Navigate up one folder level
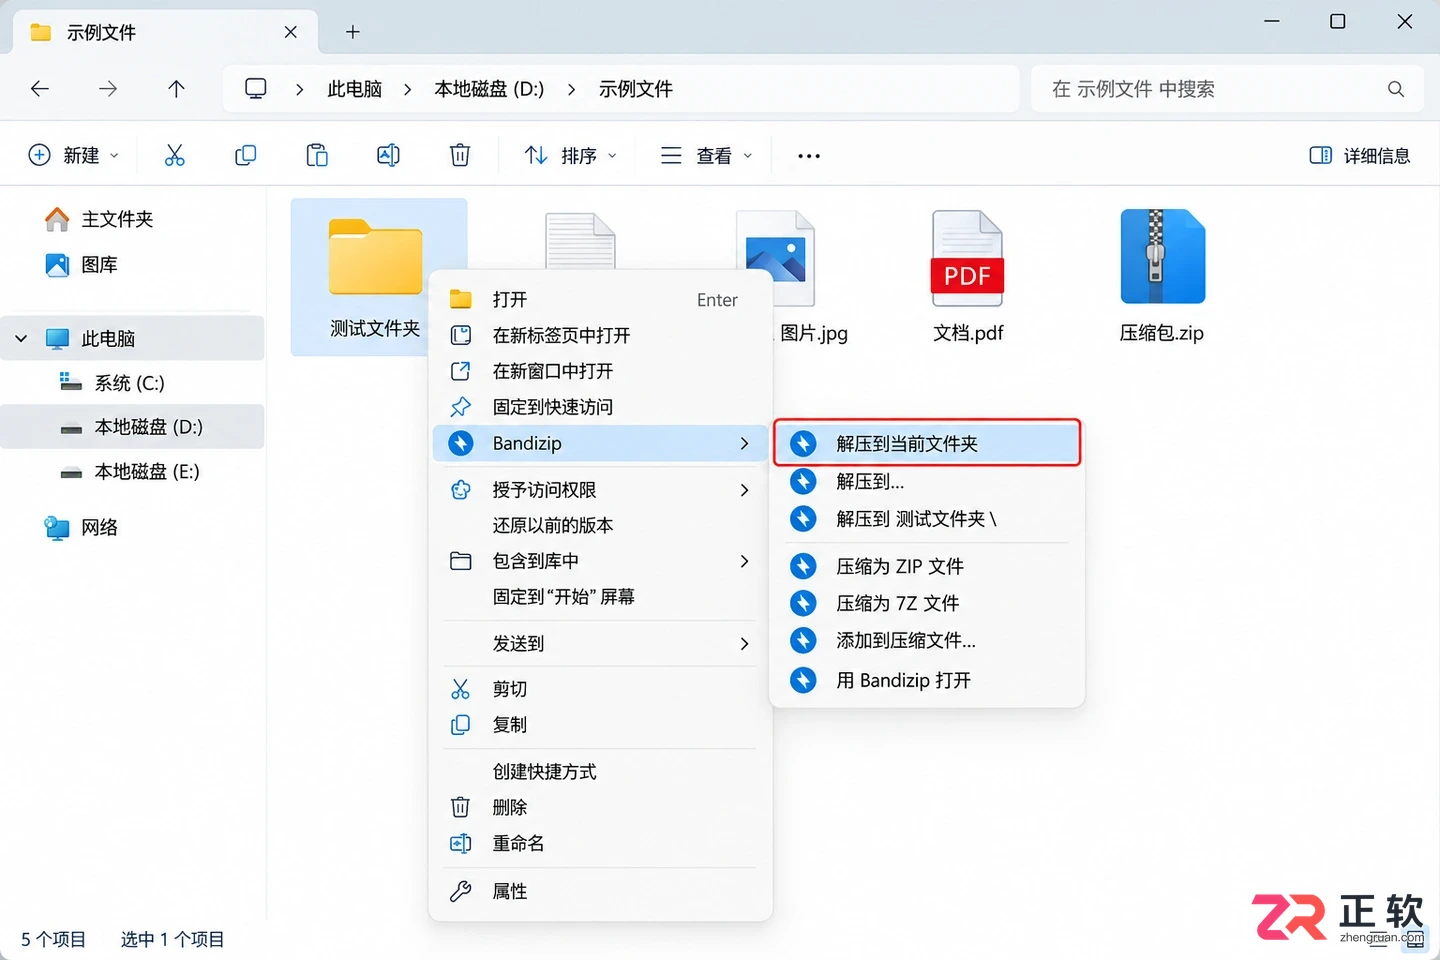The width and height of the screenshot is (1440, 960). click(x=176, y=89)
